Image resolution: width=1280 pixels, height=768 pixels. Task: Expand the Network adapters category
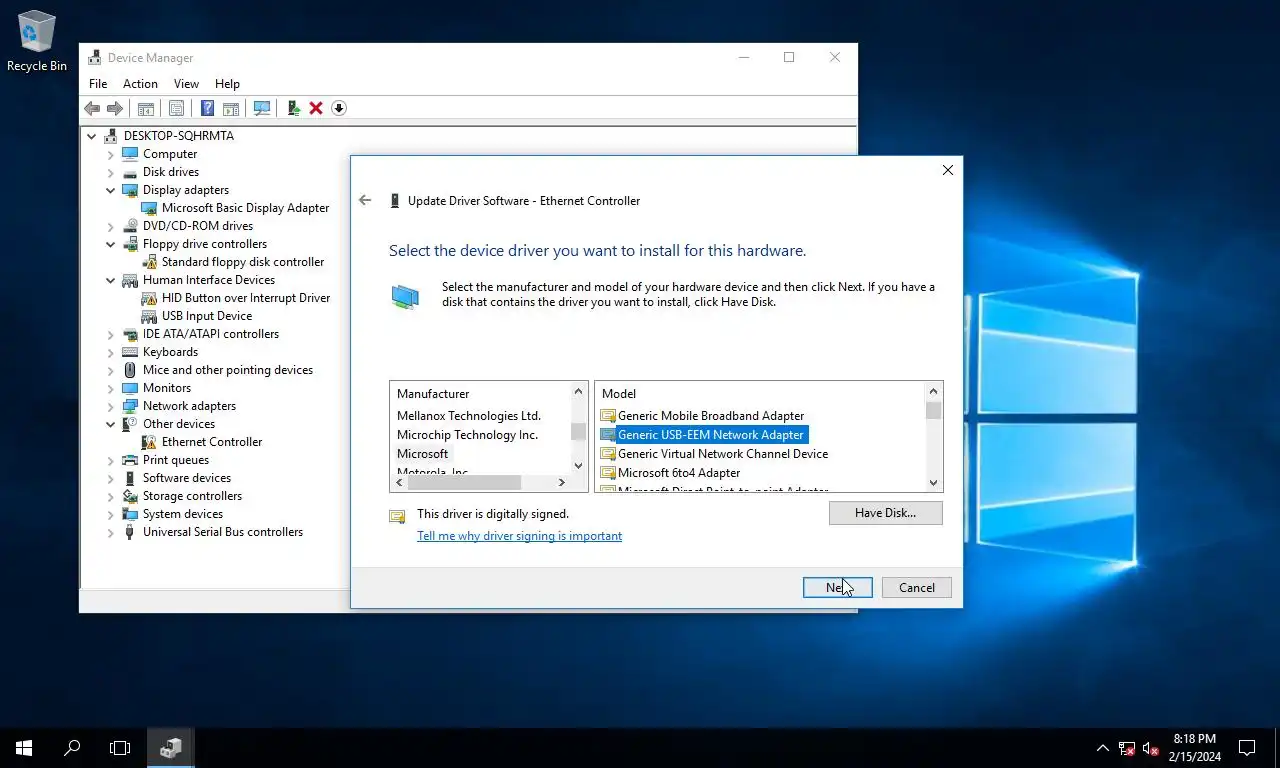(x=111, y=406)
